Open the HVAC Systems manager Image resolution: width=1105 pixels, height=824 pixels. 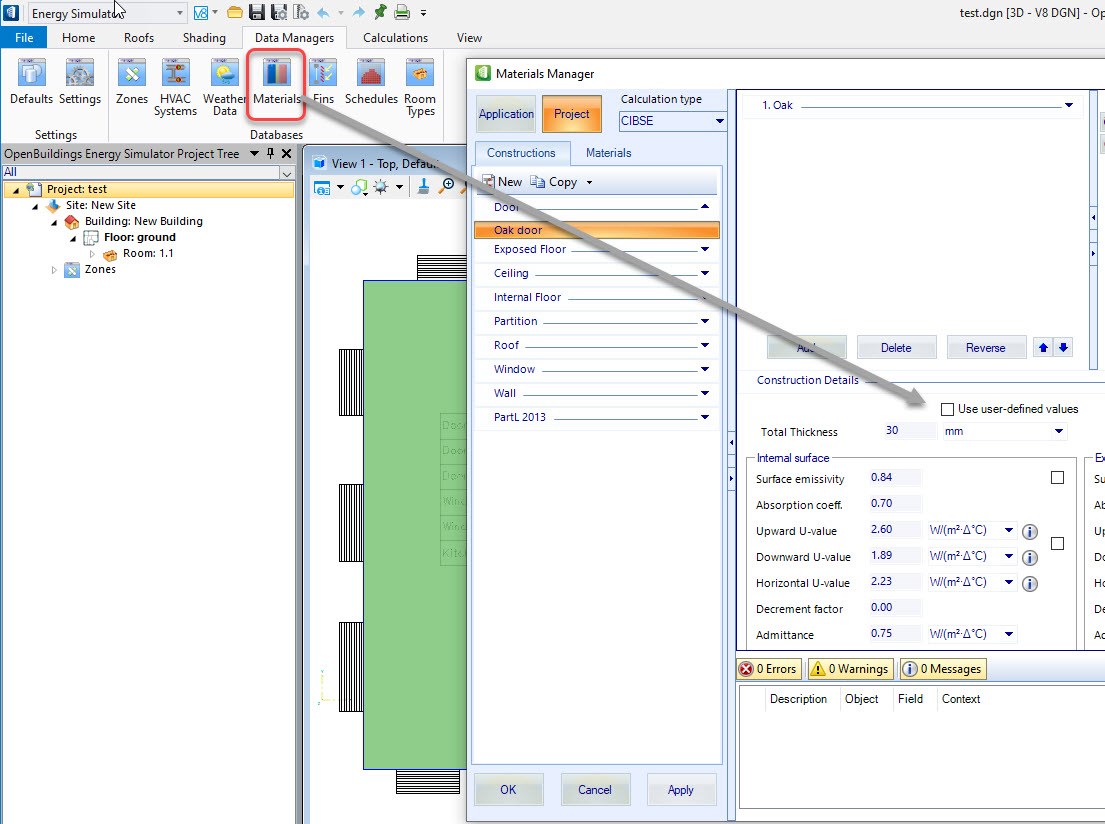(175, 87)
